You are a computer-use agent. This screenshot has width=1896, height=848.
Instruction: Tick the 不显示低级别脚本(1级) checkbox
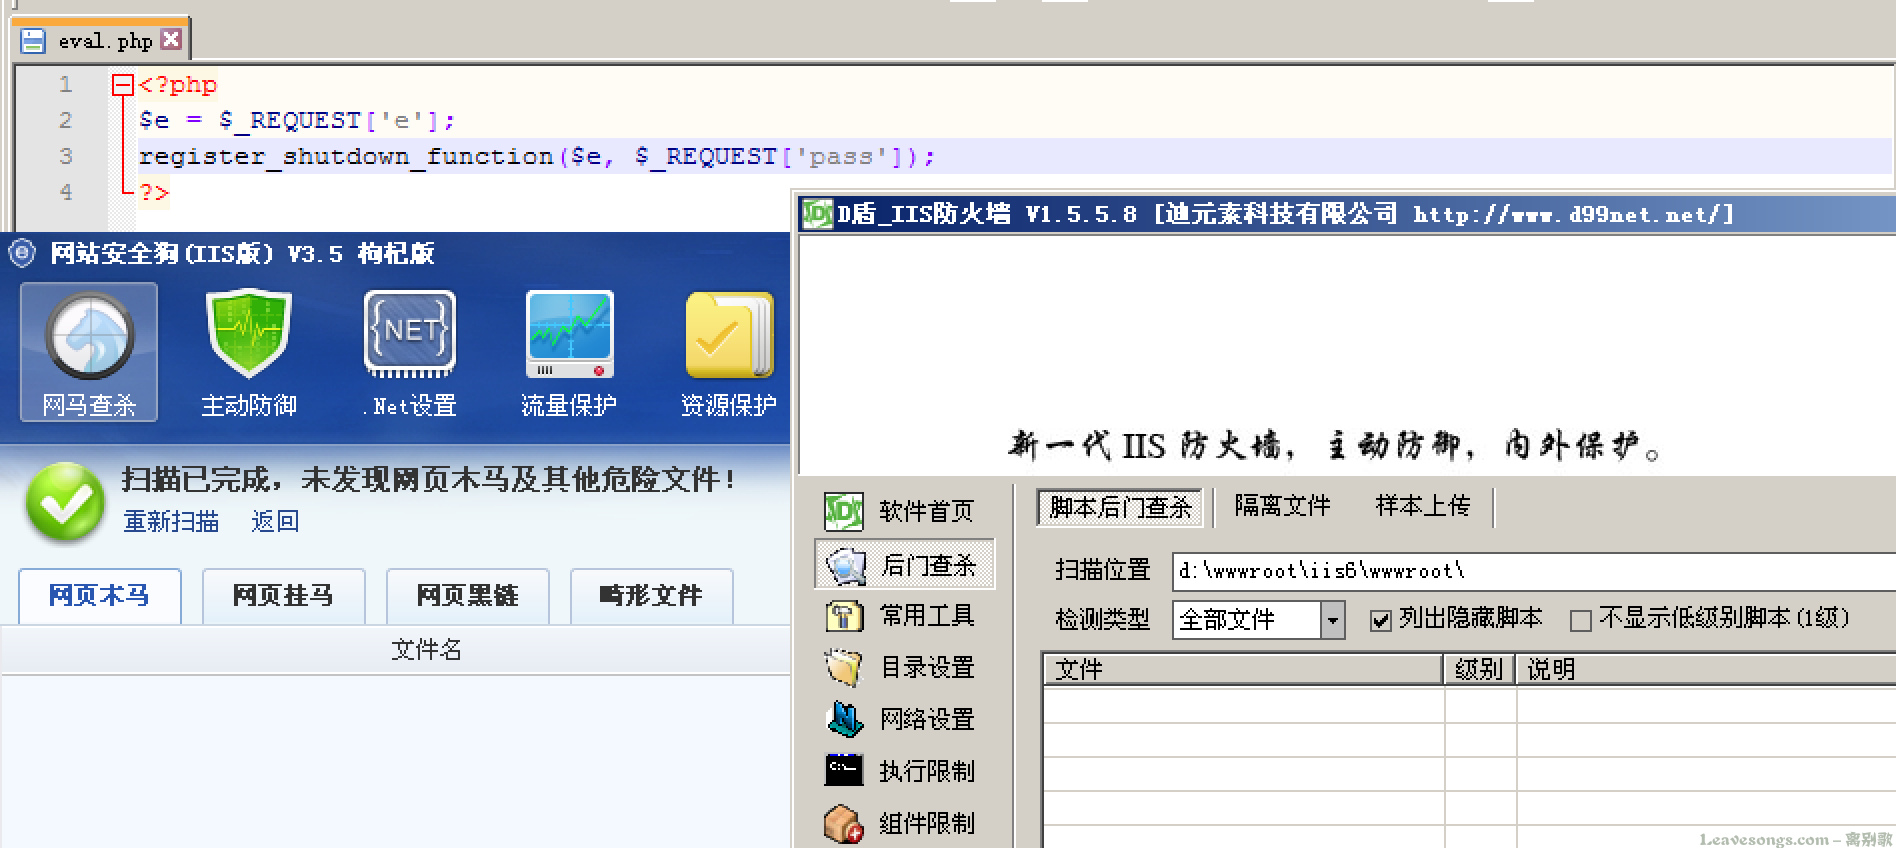pos(1581,621)
